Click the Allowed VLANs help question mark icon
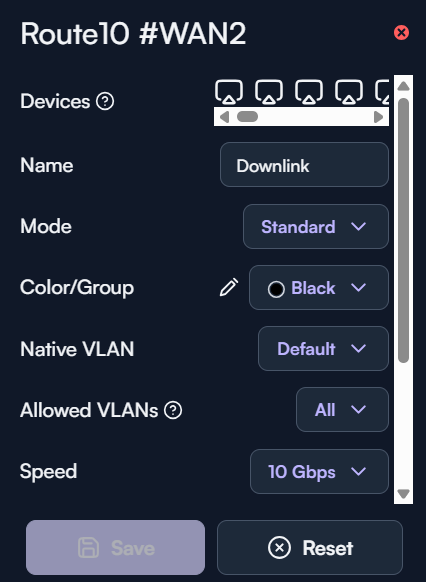This screenshot has height=582, width=426. pos(173,411)
